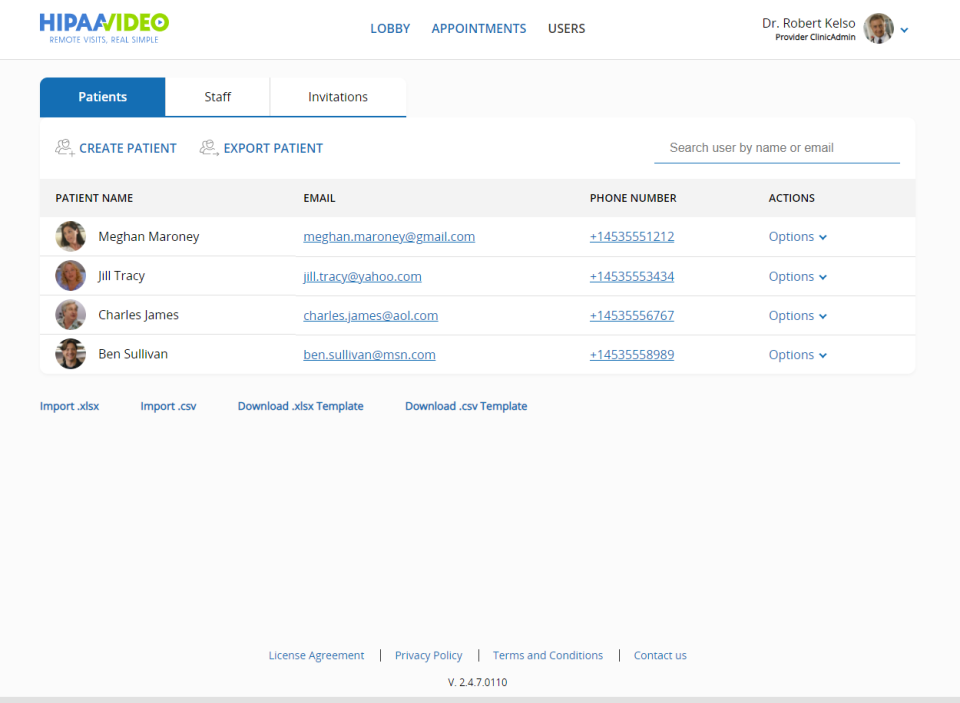Image resolution: width=960 pixels, height=703 pixels.
Task: Click the Export Patient user icon
Action: 209,148
